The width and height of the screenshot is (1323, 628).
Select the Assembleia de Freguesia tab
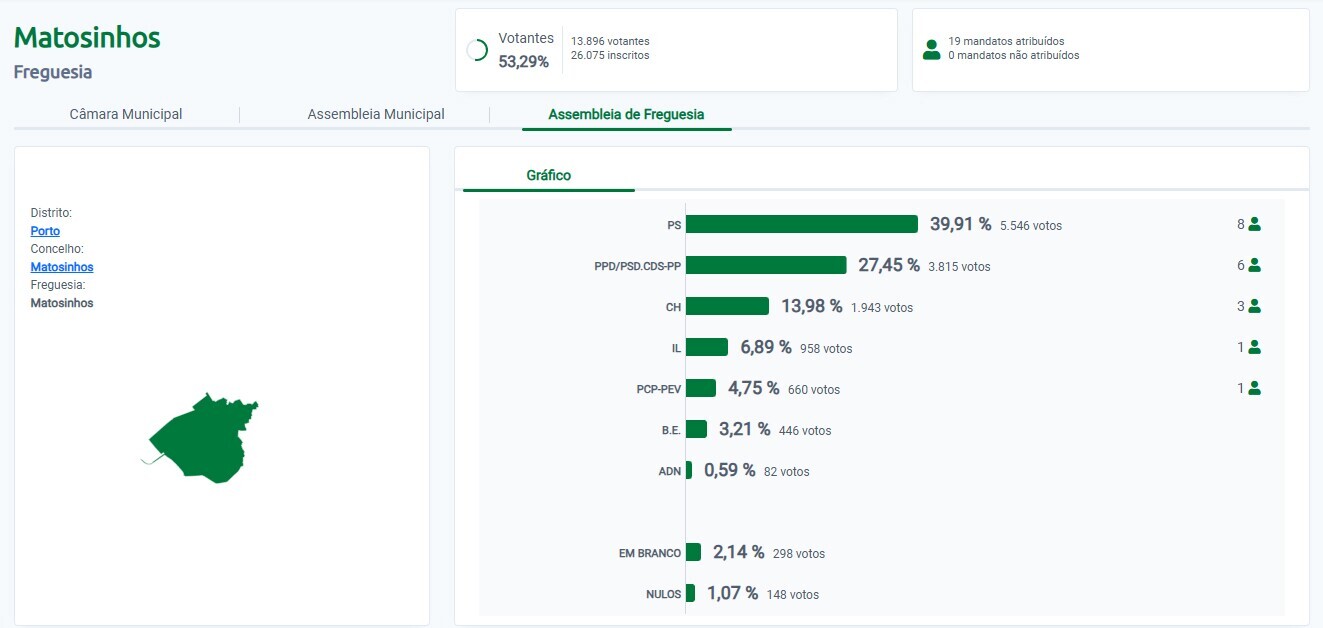(x=626, y=114)
